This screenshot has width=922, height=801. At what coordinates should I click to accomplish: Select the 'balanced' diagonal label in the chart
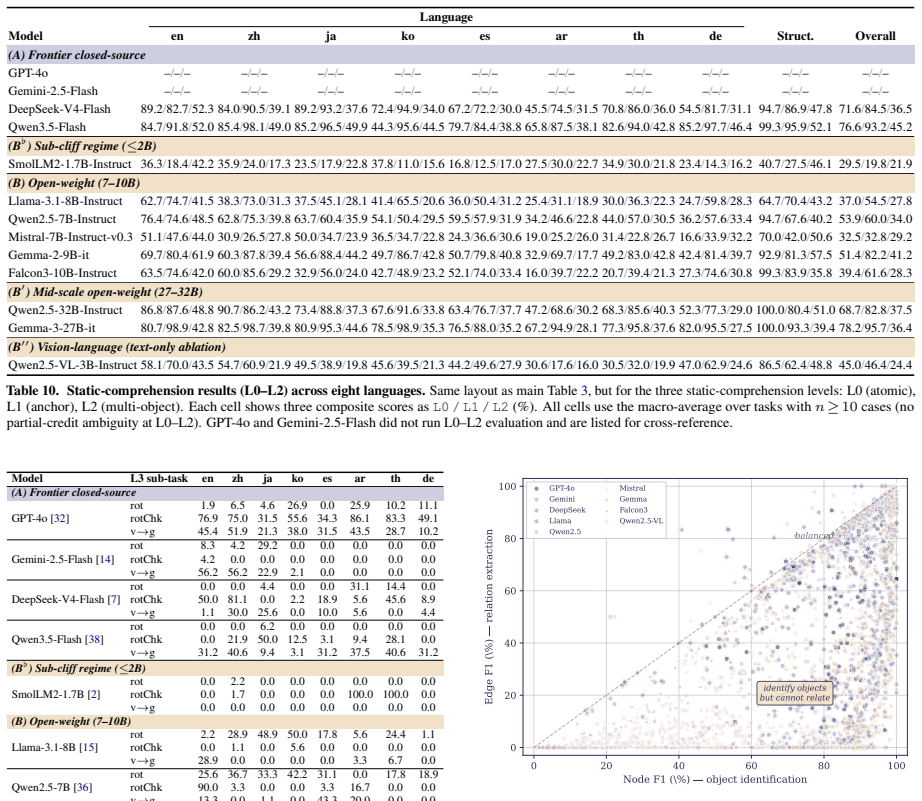pyautogui.click(x=814, y=536)
